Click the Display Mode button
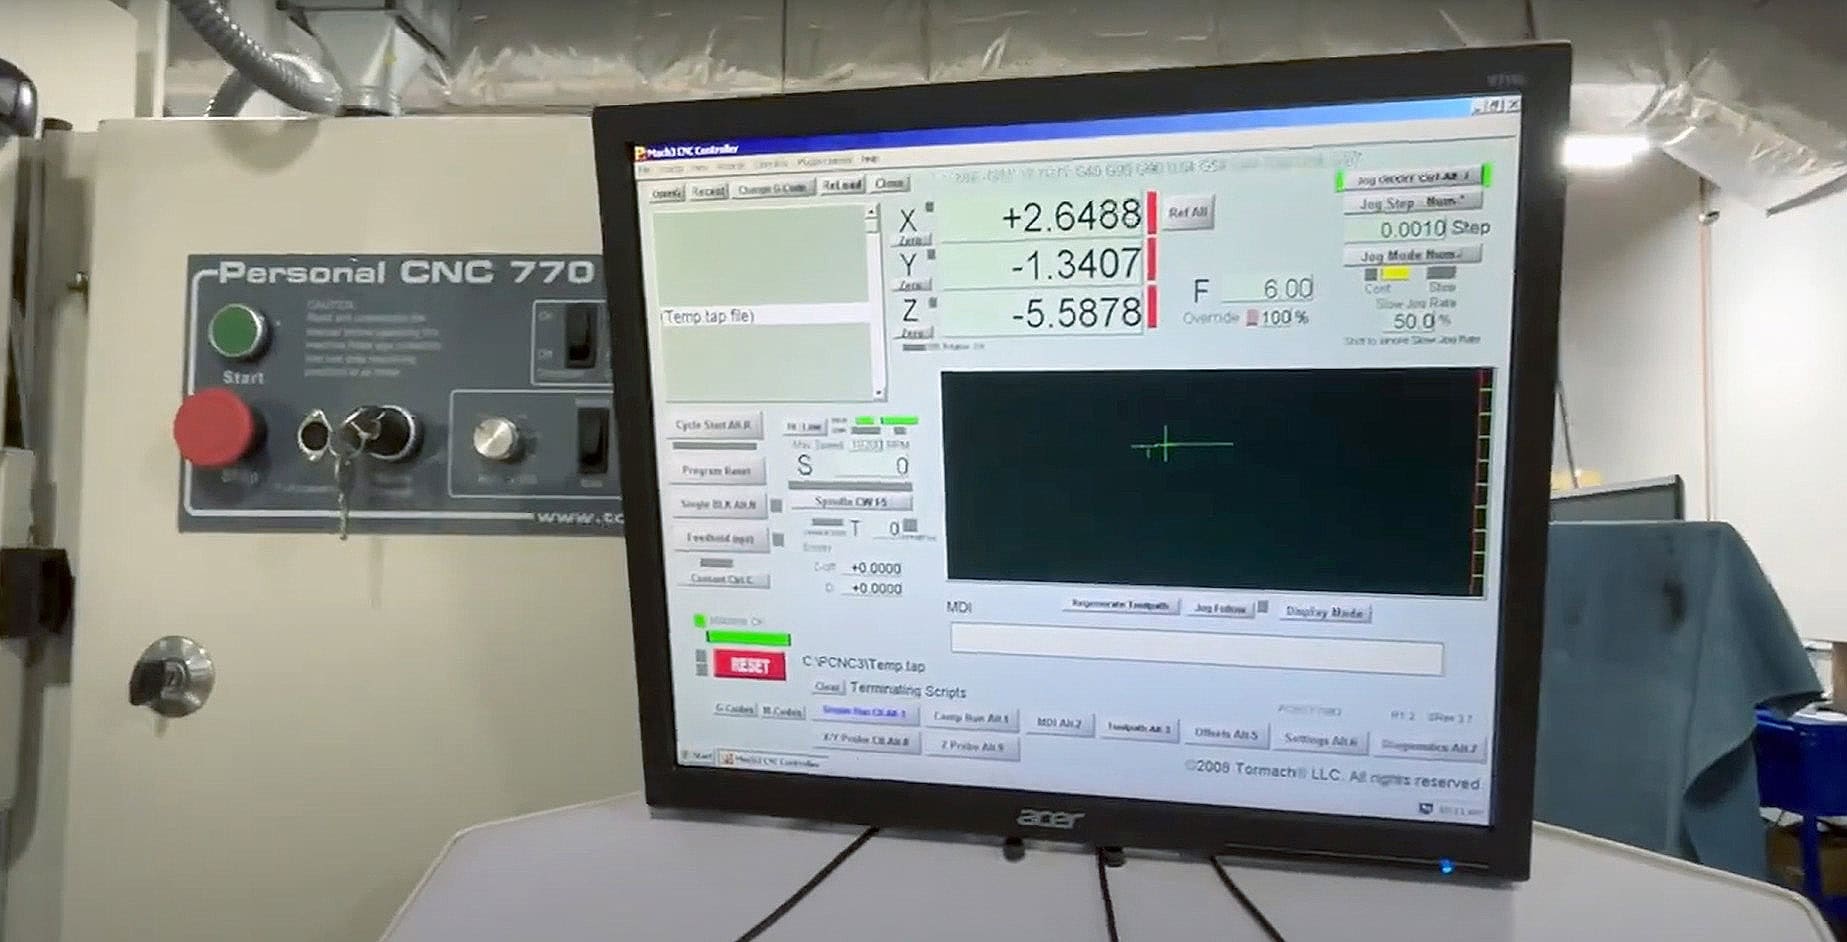1847x942 pixels. [x=1323, y=611]
